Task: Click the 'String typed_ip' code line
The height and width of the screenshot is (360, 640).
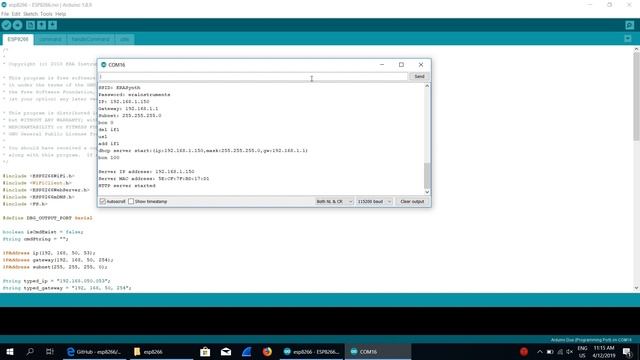Action: point(56,281)
